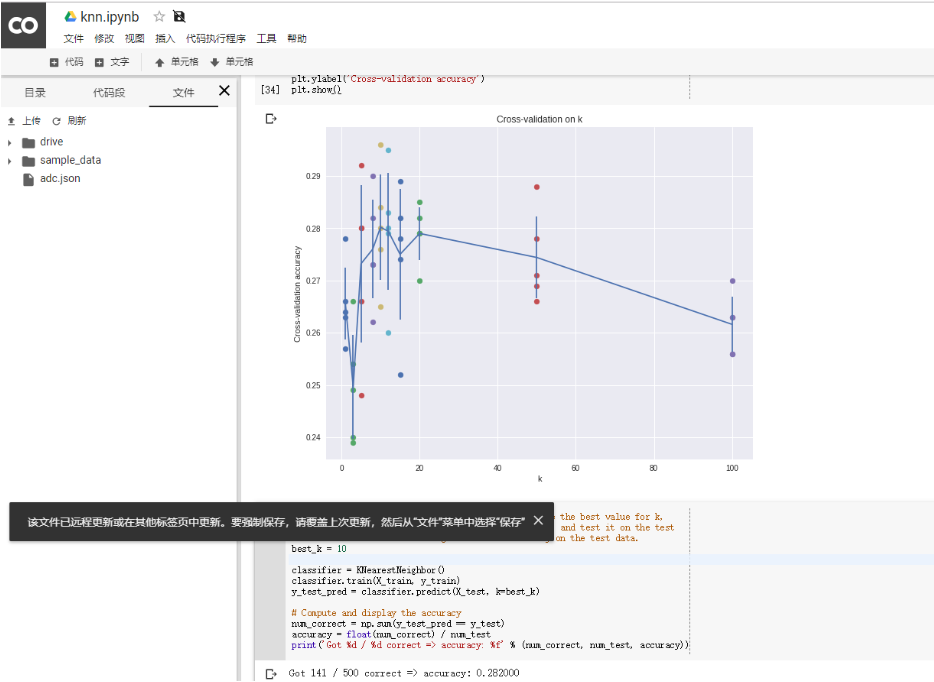The image size is (934, 682).
Task: Click the print accuracy code line
Action: [490, 645]
